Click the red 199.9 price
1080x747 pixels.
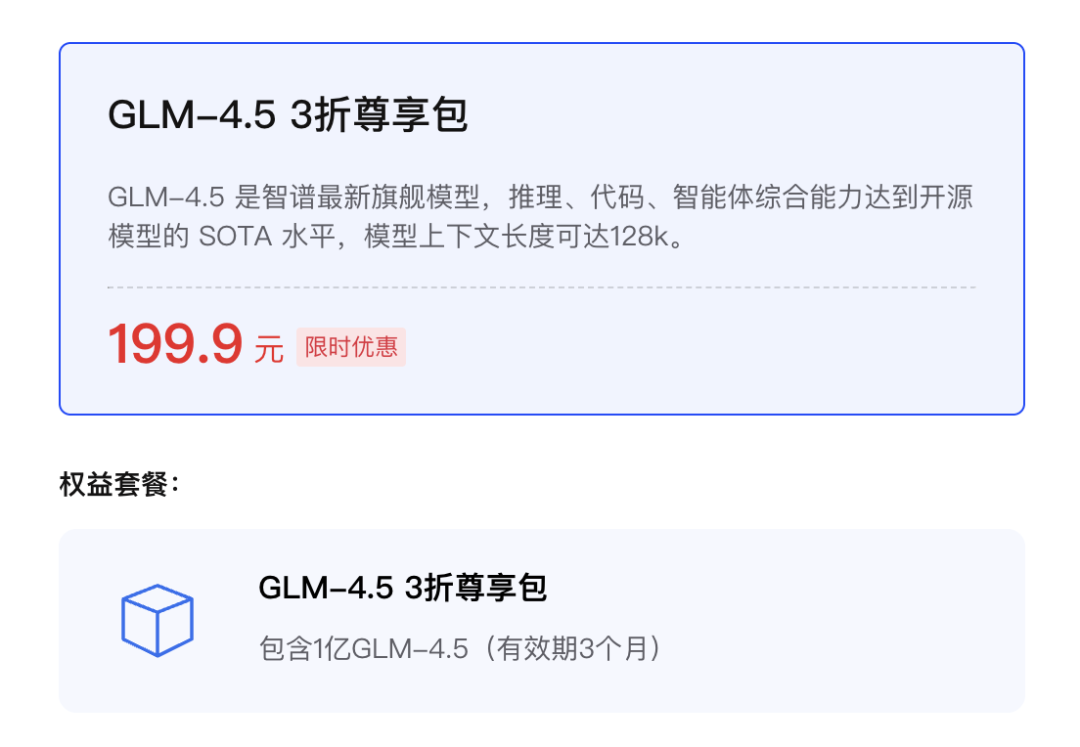176,344
